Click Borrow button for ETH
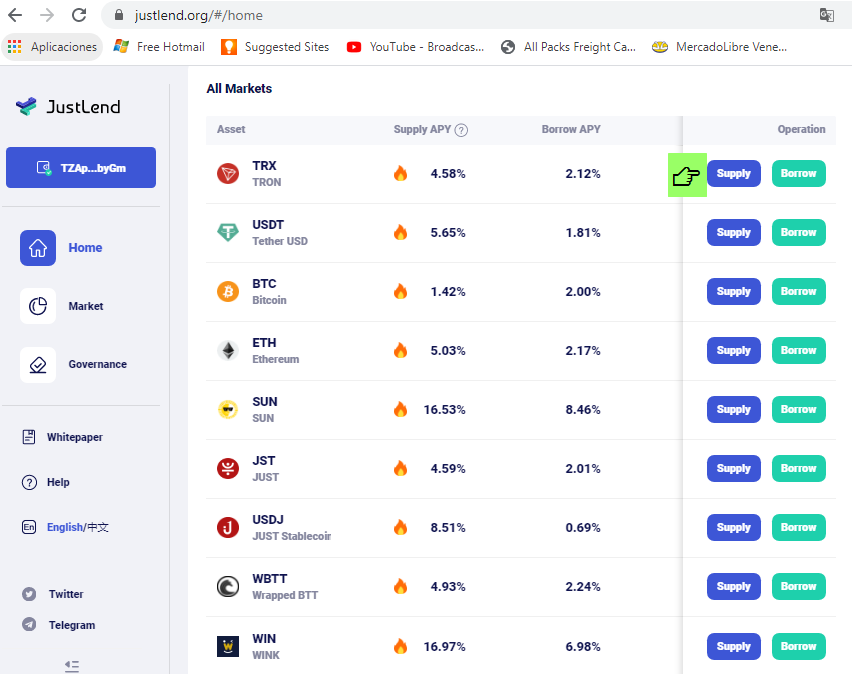This screenshot has height=674, width=852. (799, 351)
